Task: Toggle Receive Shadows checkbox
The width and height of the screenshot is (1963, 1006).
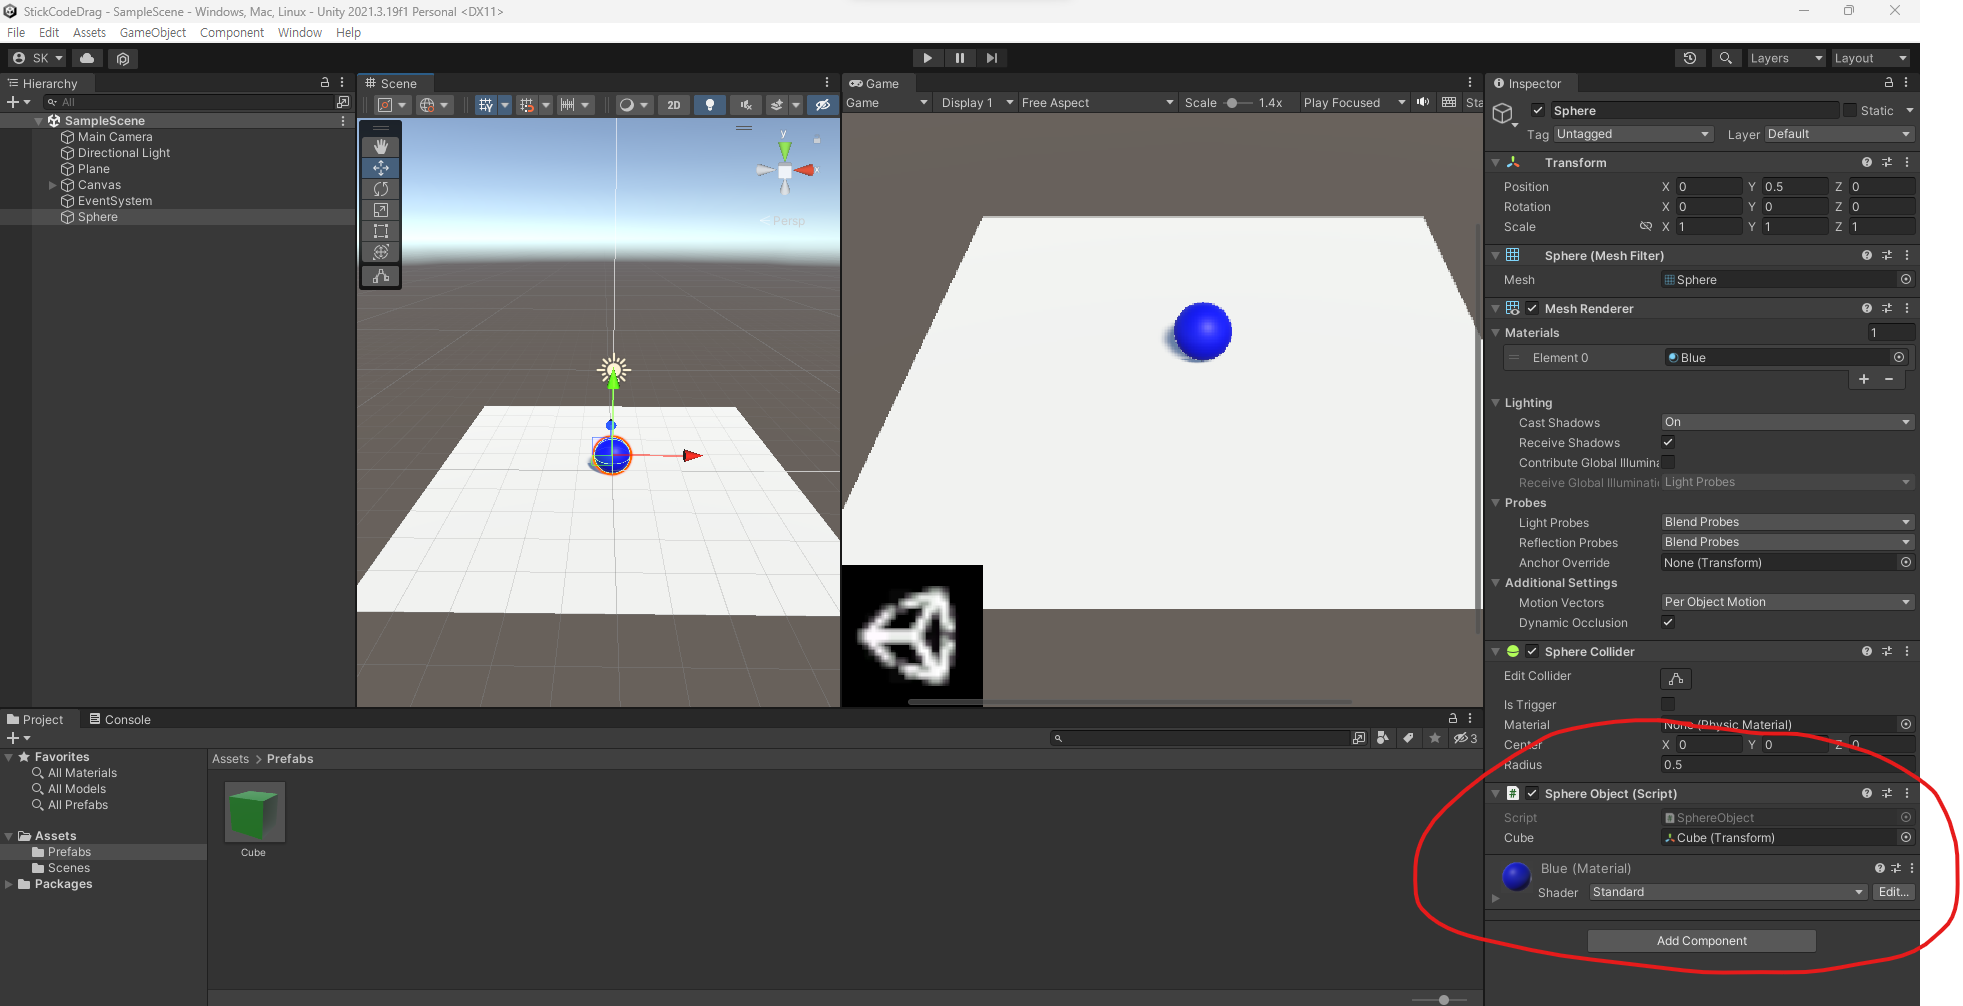Action: [x=1668, y=442]
